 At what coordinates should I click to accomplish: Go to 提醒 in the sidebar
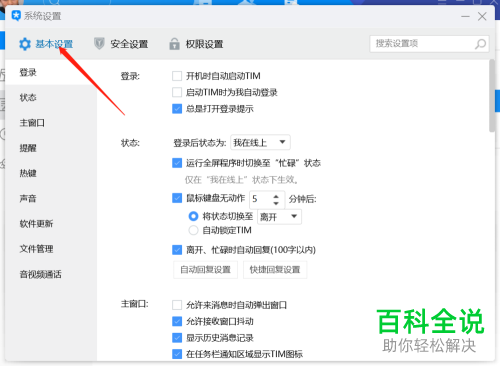point(51,148)
